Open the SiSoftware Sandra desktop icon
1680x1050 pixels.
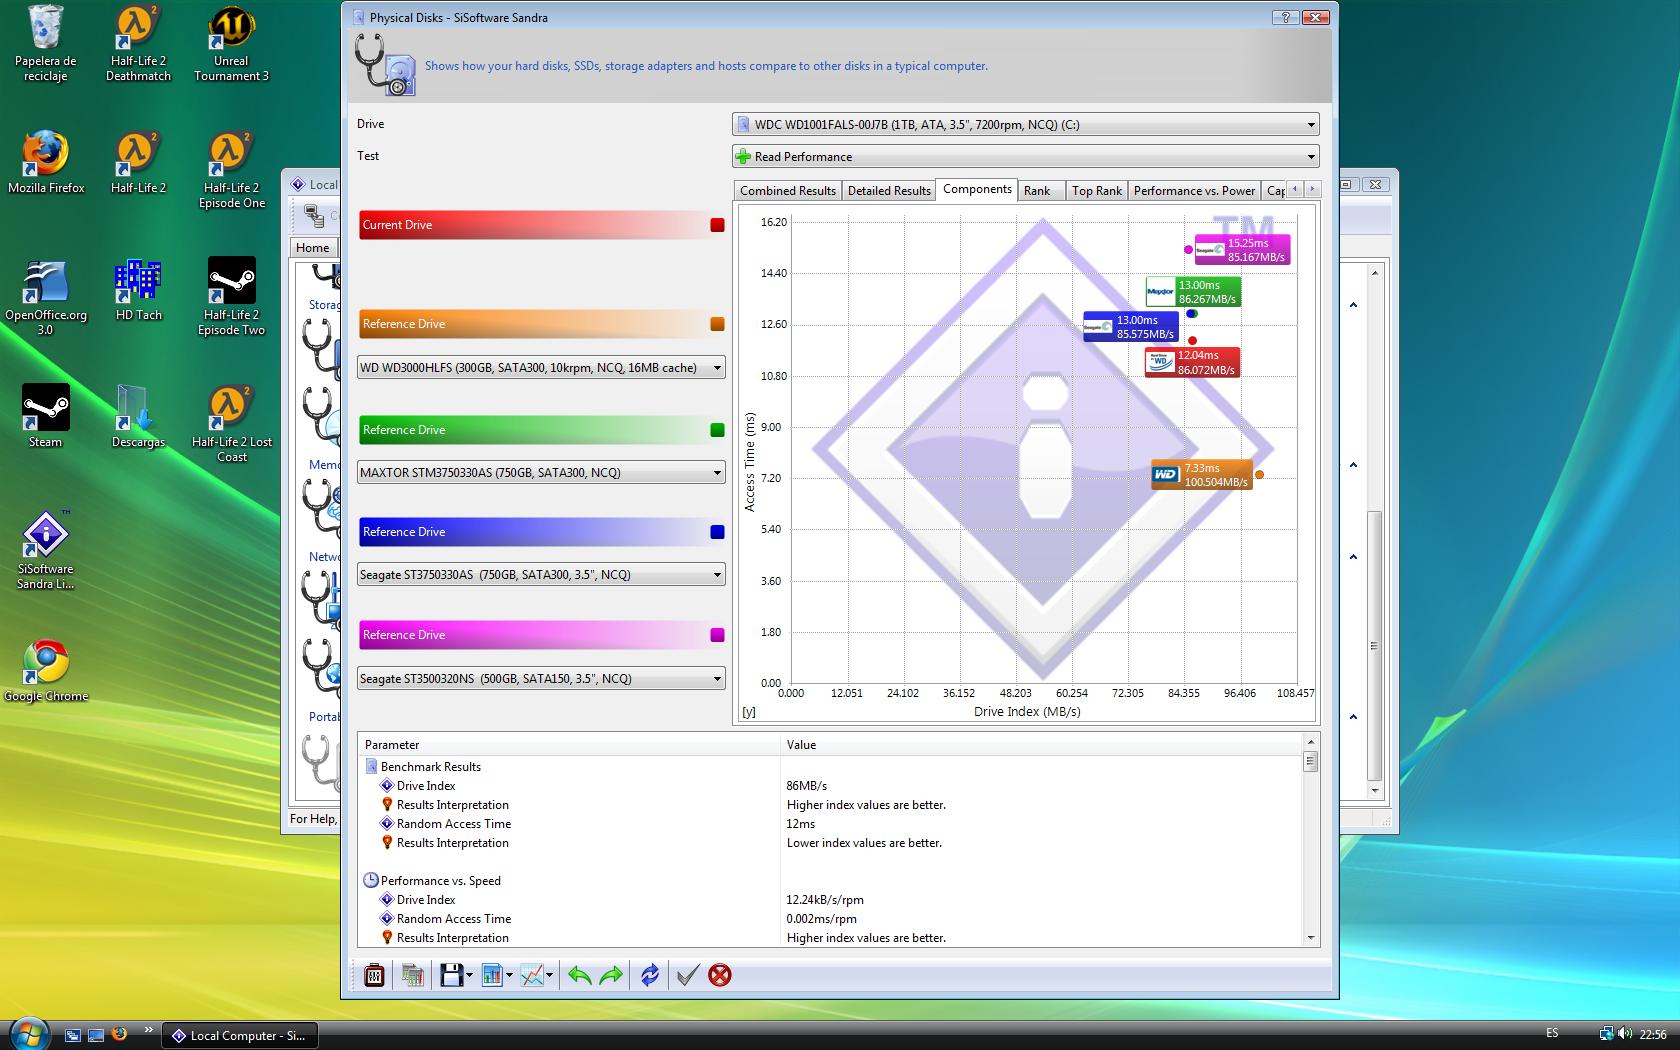click(x=46, y=550)
